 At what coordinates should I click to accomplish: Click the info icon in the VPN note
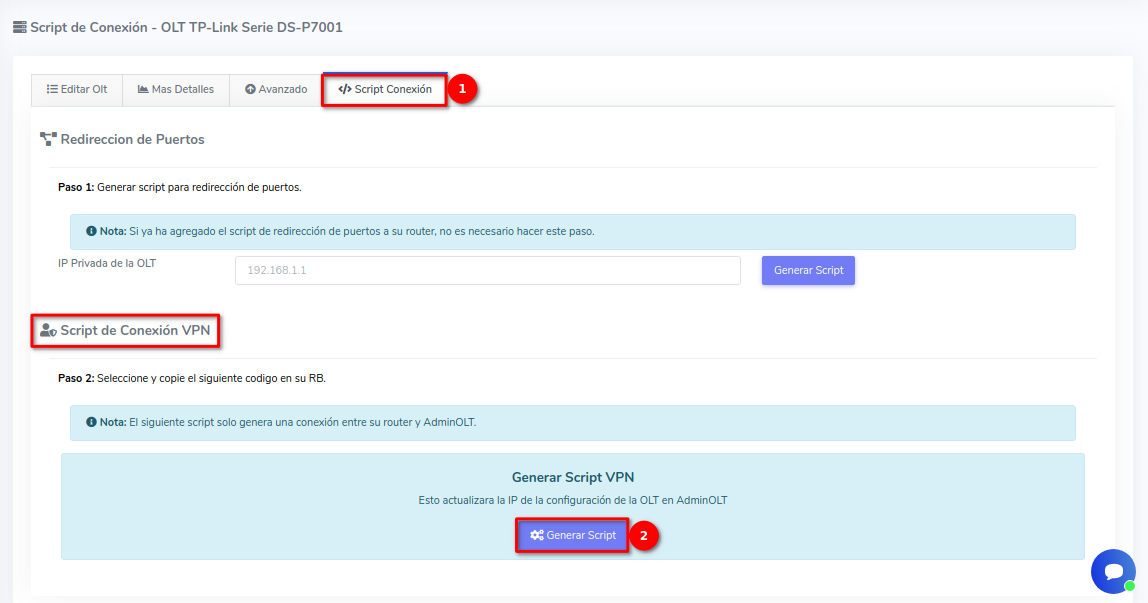point(91,422)
